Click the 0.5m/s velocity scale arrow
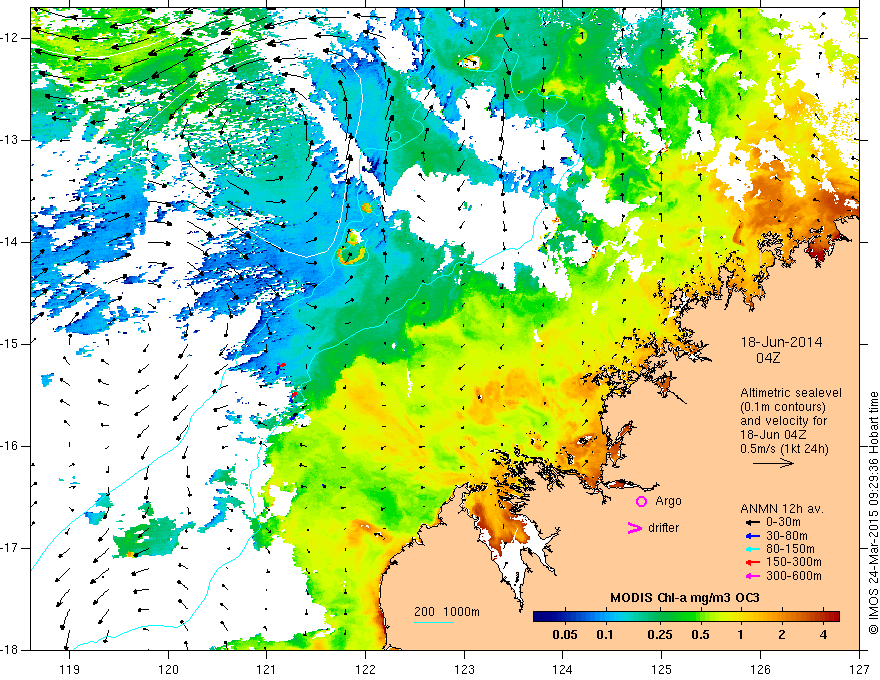880x680 pixels. tap(773, 463)
